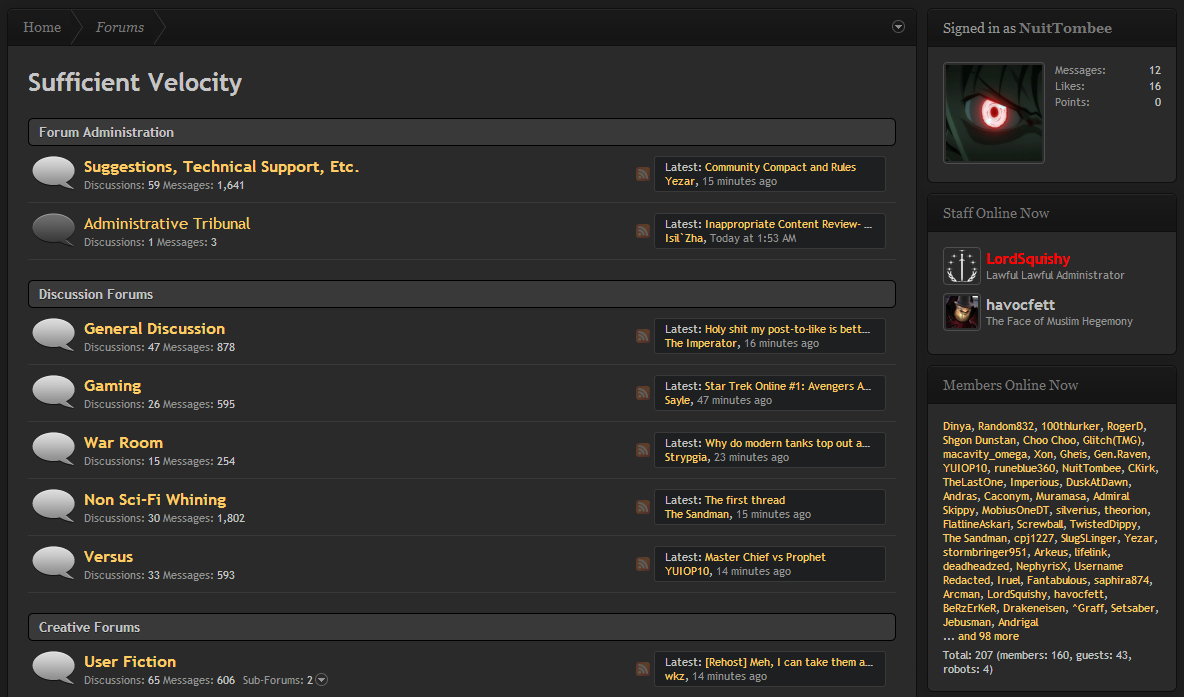Open the breadcrumb quick navigation dropdown arrow
The height and width of the screenshot is (697, 1184).
tap(898, 27)
